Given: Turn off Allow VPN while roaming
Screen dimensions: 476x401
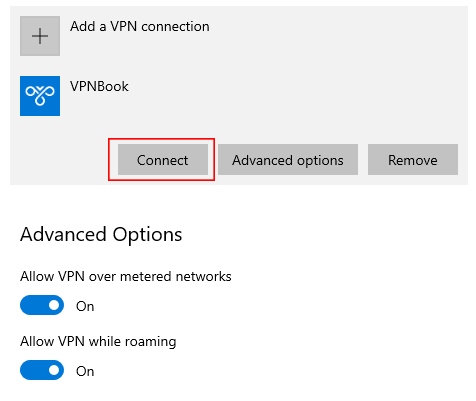Looking at the screenshot, I should click(x=42, y=370).
